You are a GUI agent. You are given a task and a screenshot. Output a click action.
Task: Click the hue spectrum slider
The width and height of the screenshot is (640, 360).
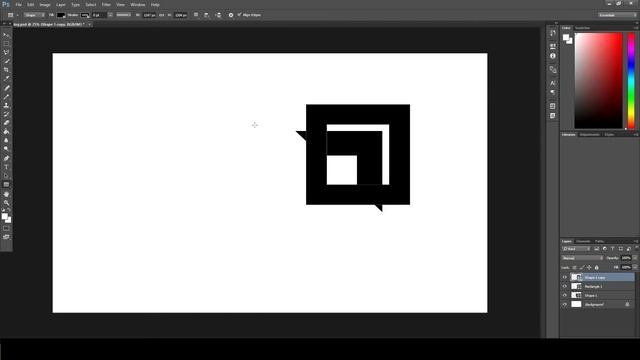point(631,81)
